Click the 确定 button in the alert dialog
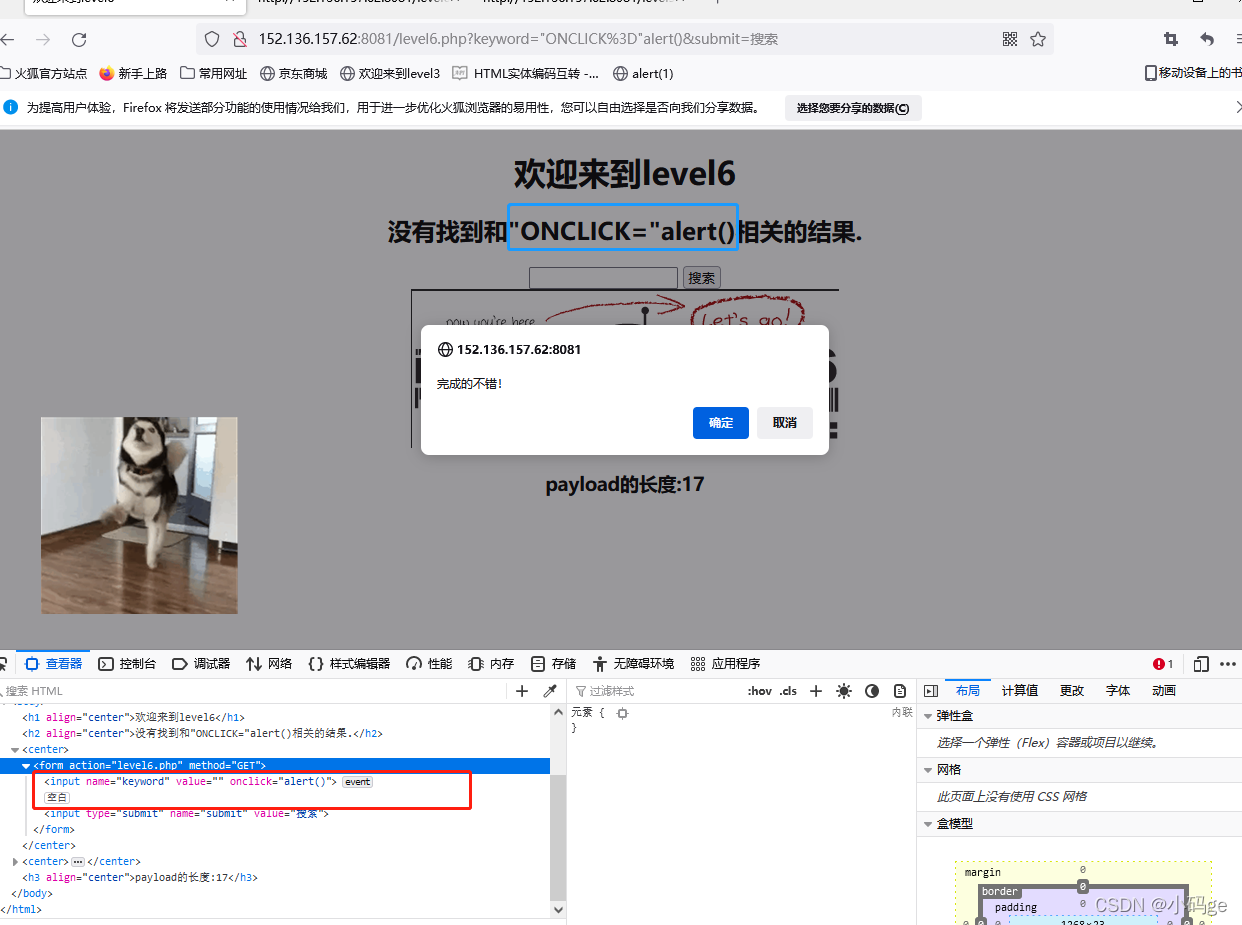This screenshot has width=1242, height=925. 720,422
